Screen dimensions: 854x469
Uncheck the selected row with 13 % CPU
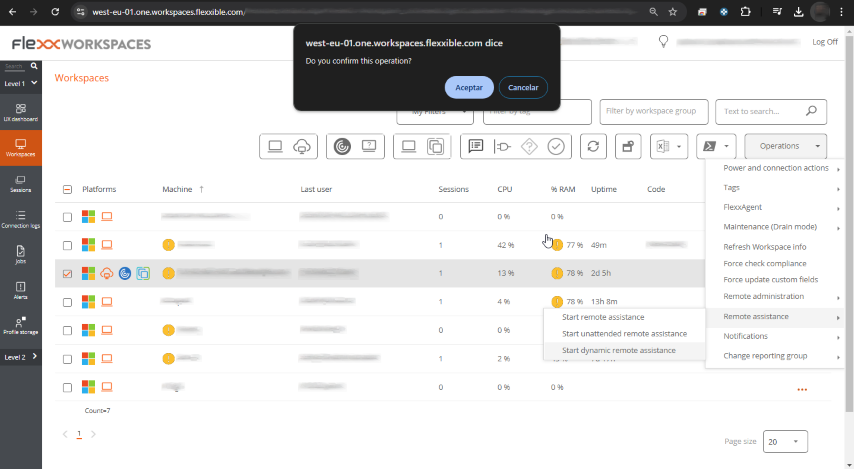tap(67, 273)
